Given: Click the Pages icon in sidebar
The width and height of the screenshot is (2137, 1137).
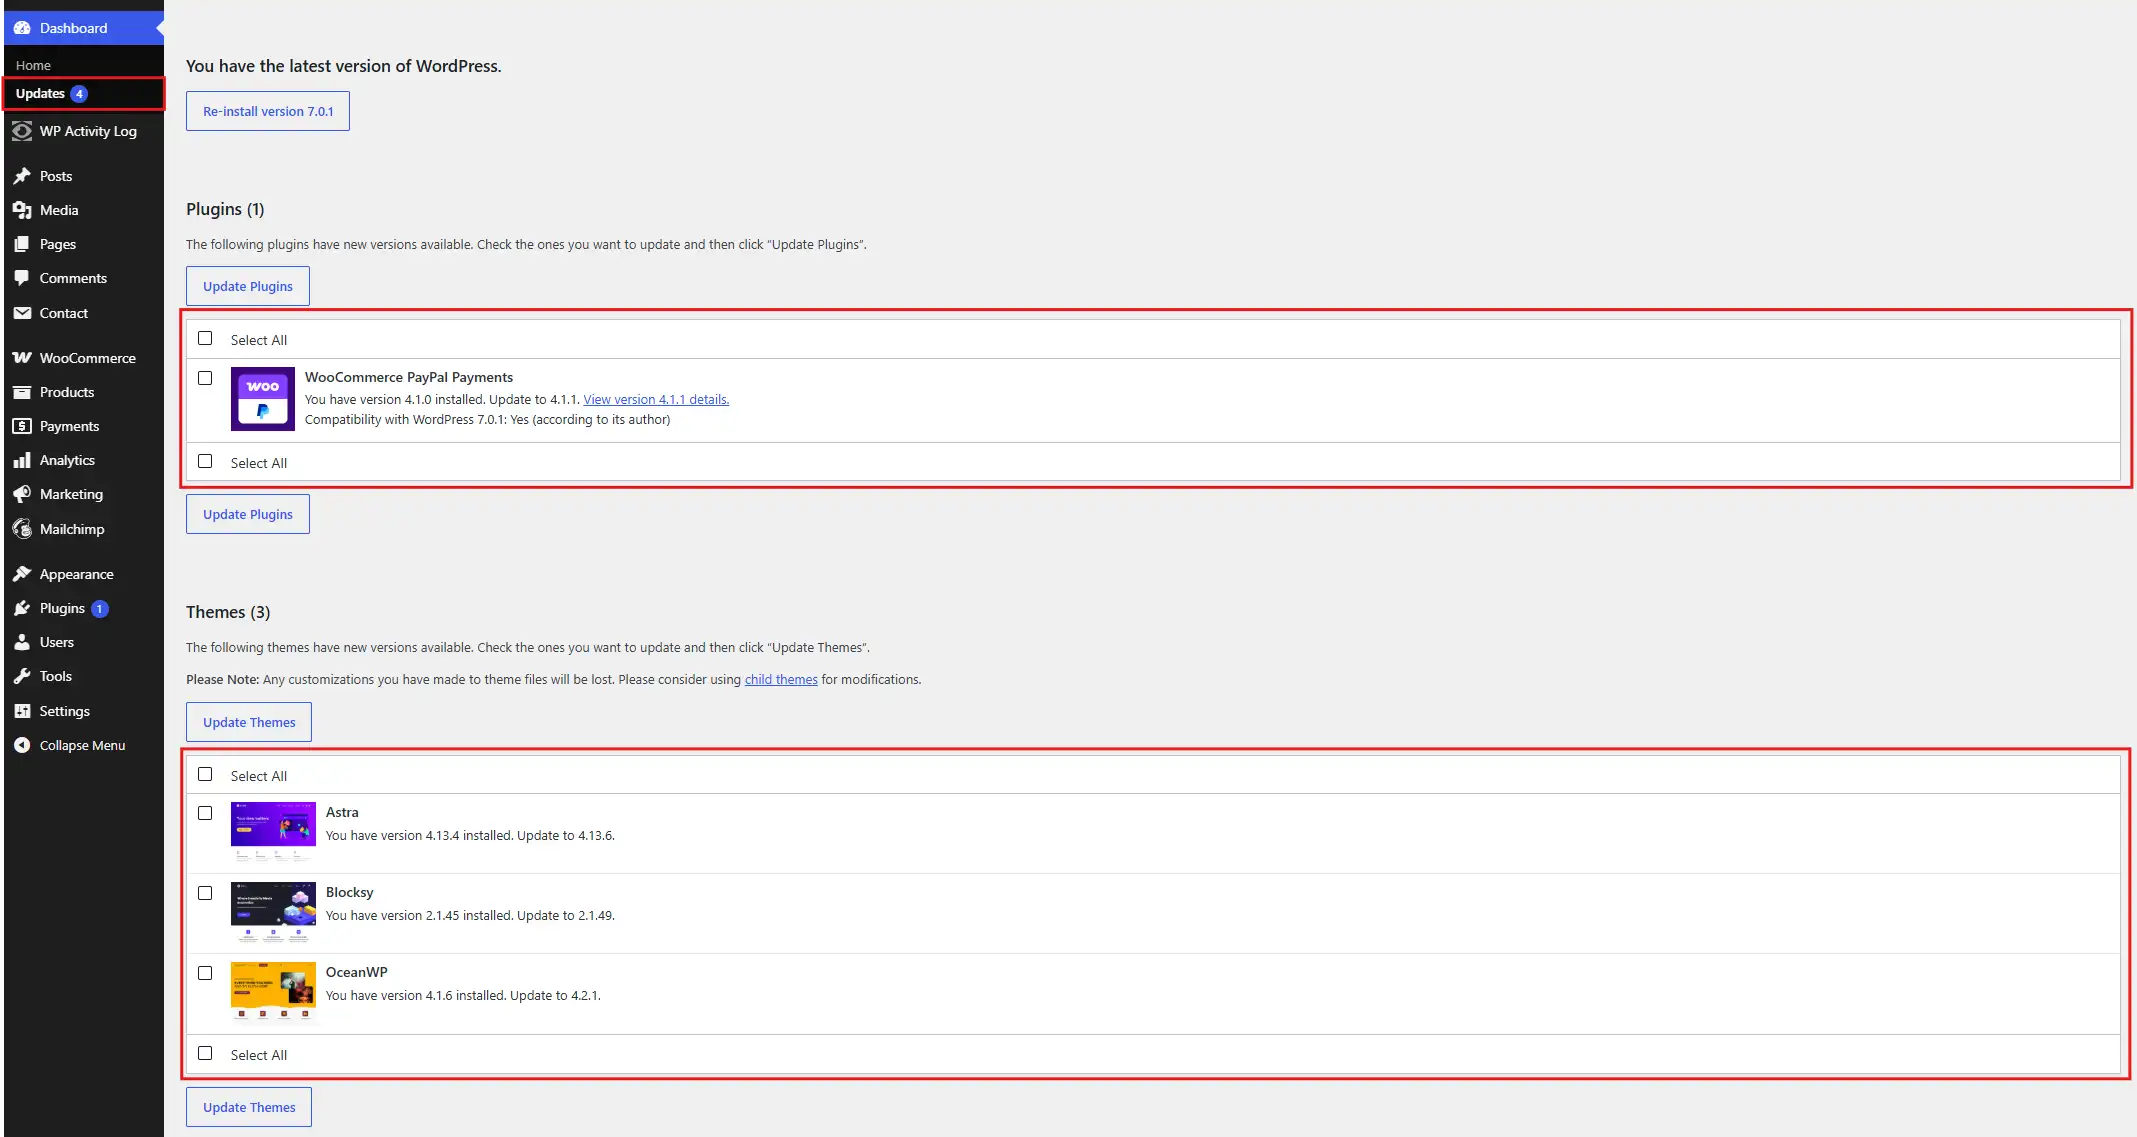Looking at the screenshot, I should point(22,244).
